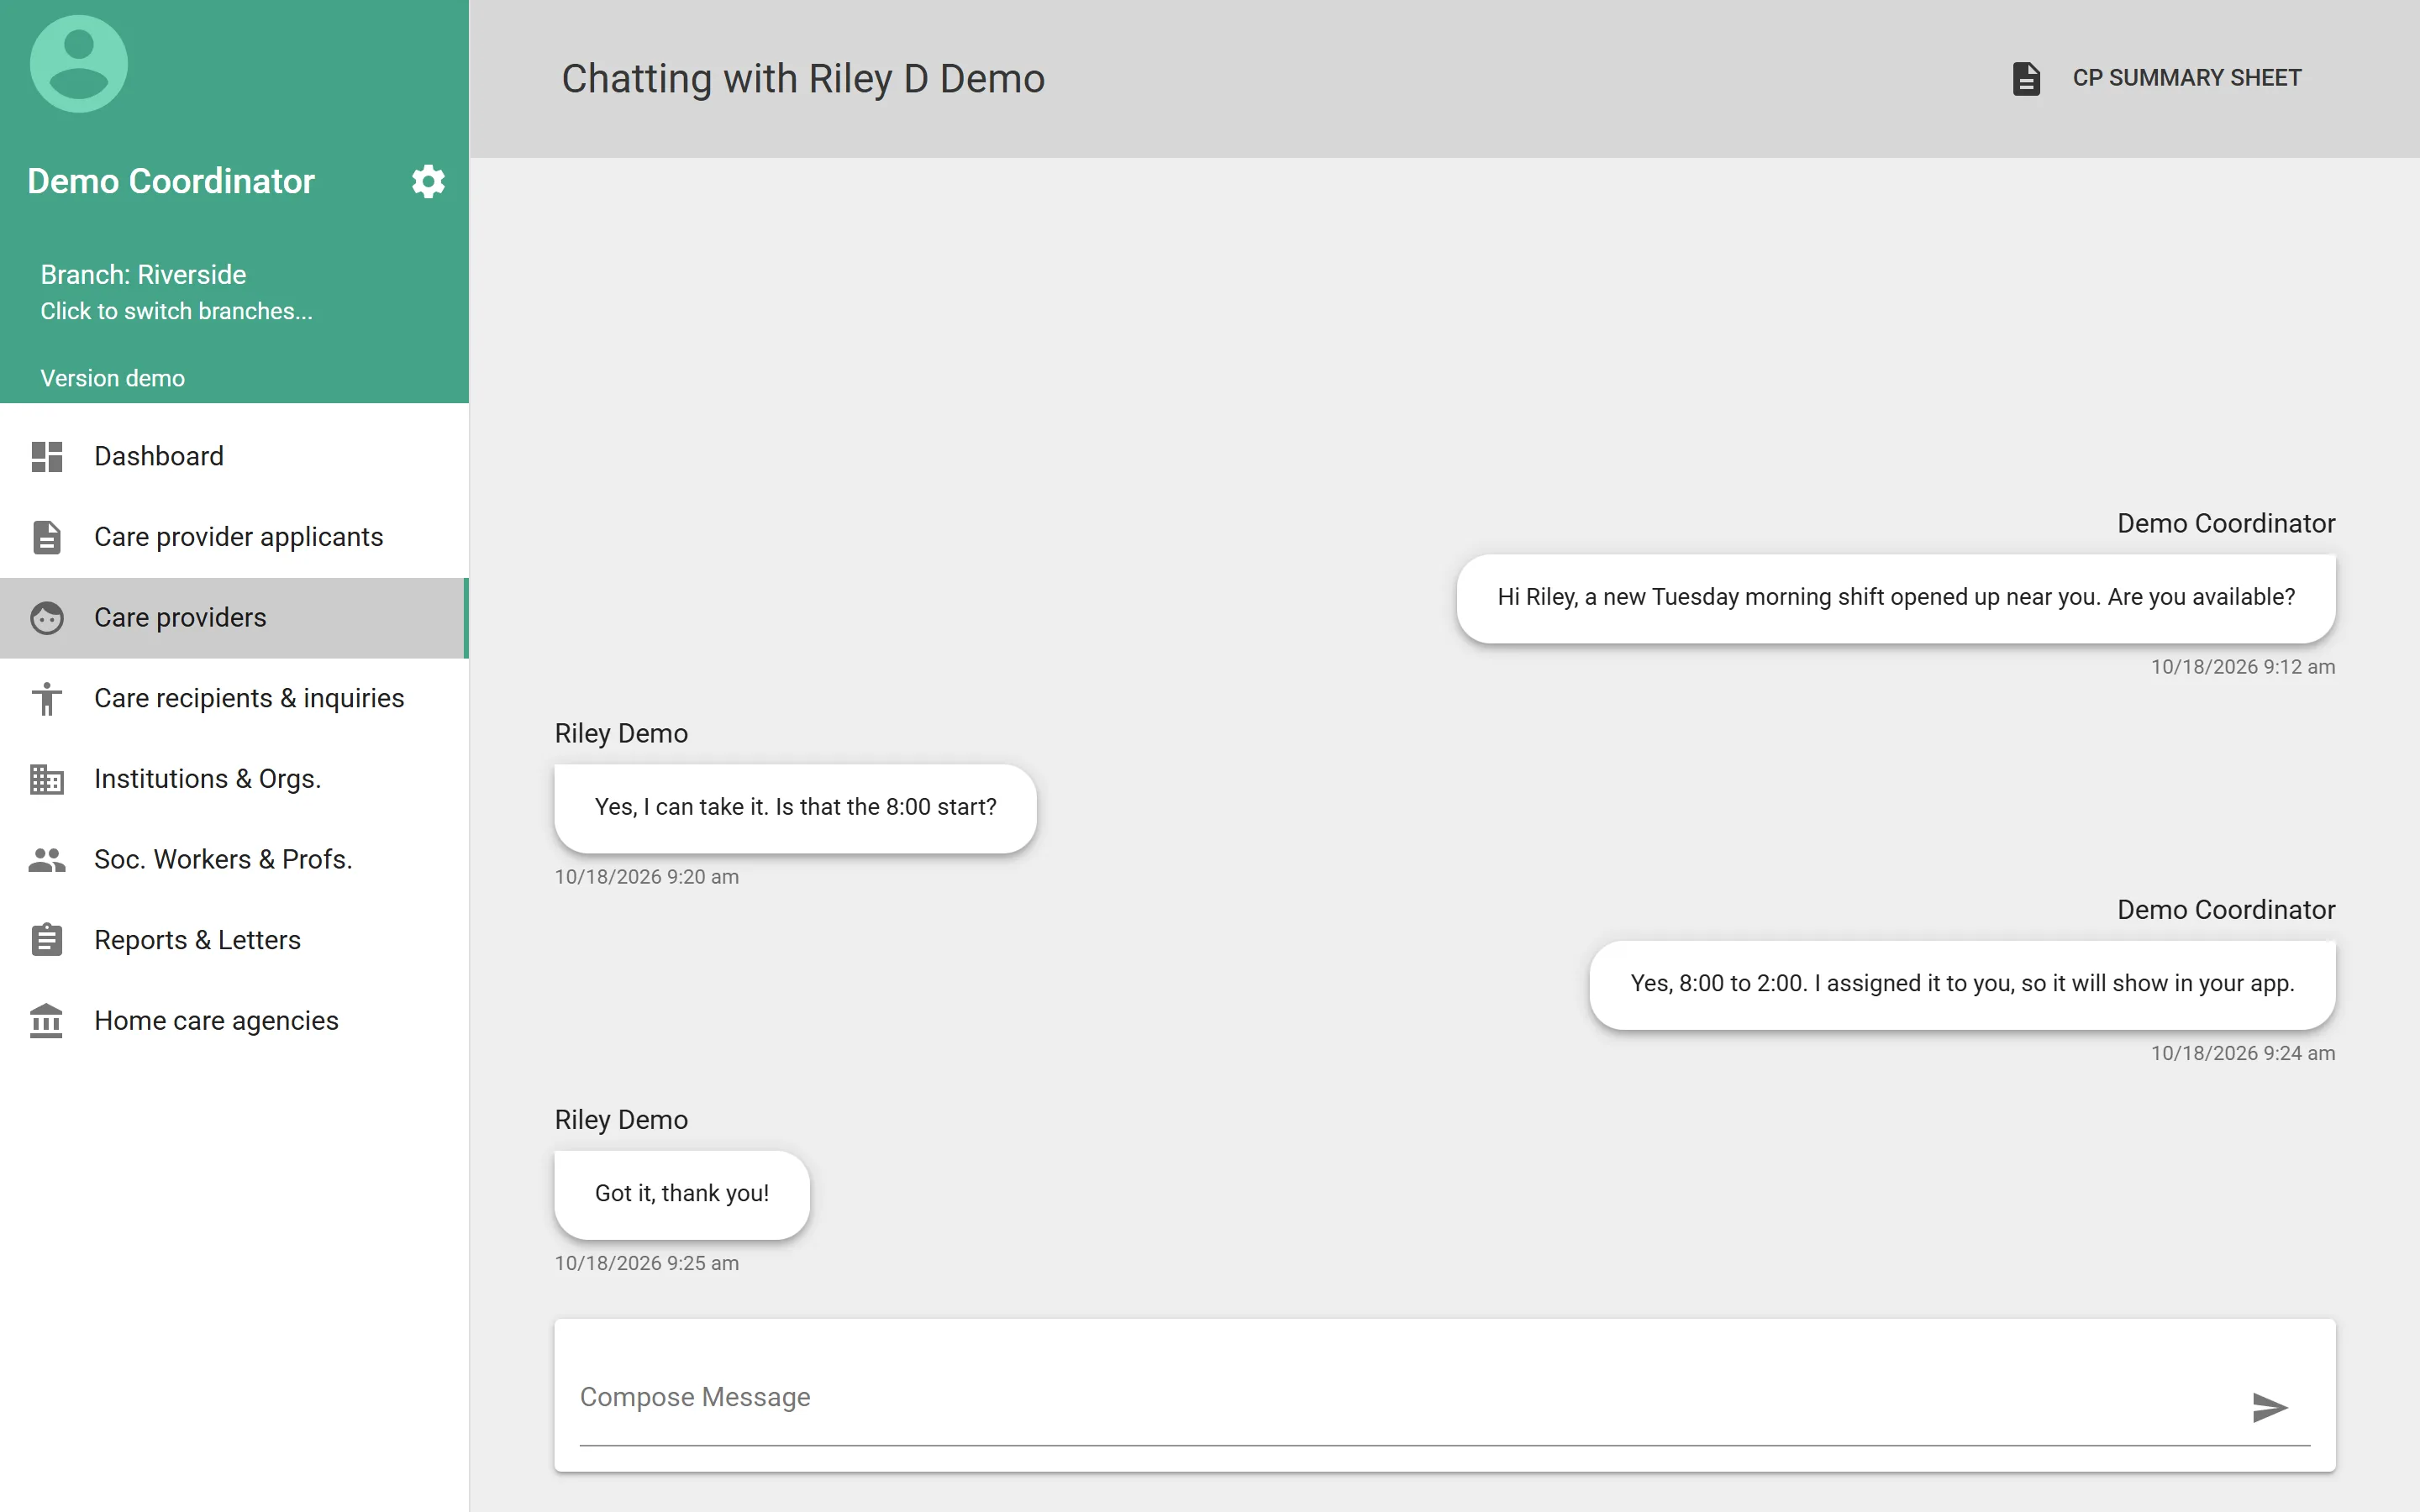This screenshot has height=1512, width=2420.
Task: Select Care providers in sidebar
Action: [234, 618]
